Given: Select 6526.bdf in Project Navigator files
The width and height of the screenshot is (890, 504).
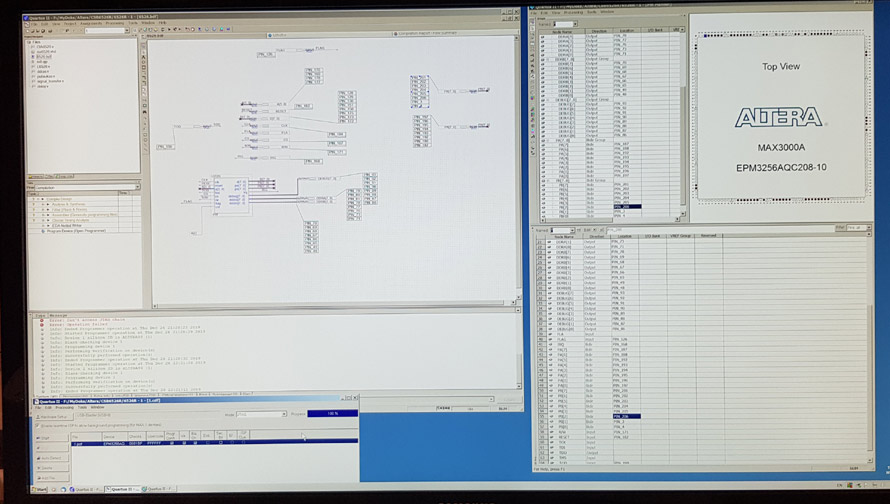Looking at the screenshot, I should point(44,56).
